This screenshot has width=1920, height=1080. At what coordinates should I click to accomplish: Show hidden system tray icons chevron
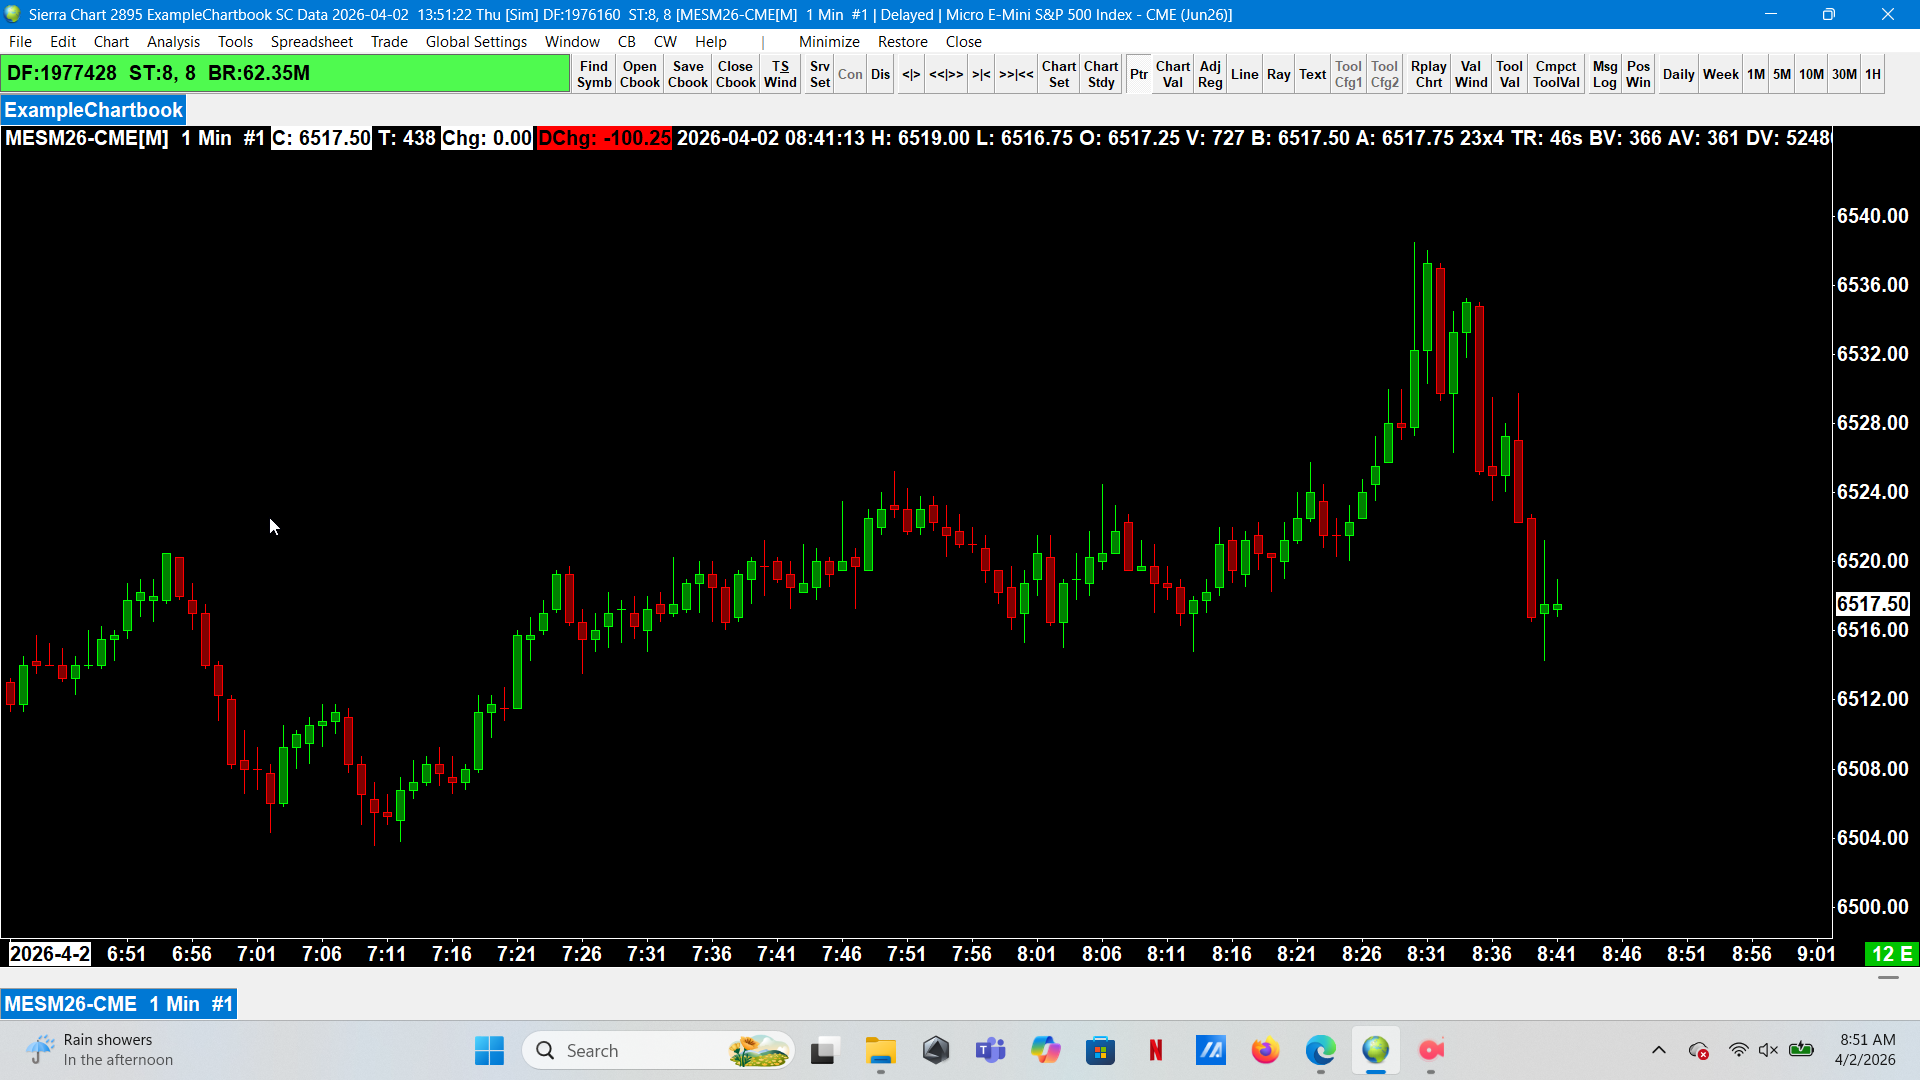pyautogui.click(x=1658, y=1050)
